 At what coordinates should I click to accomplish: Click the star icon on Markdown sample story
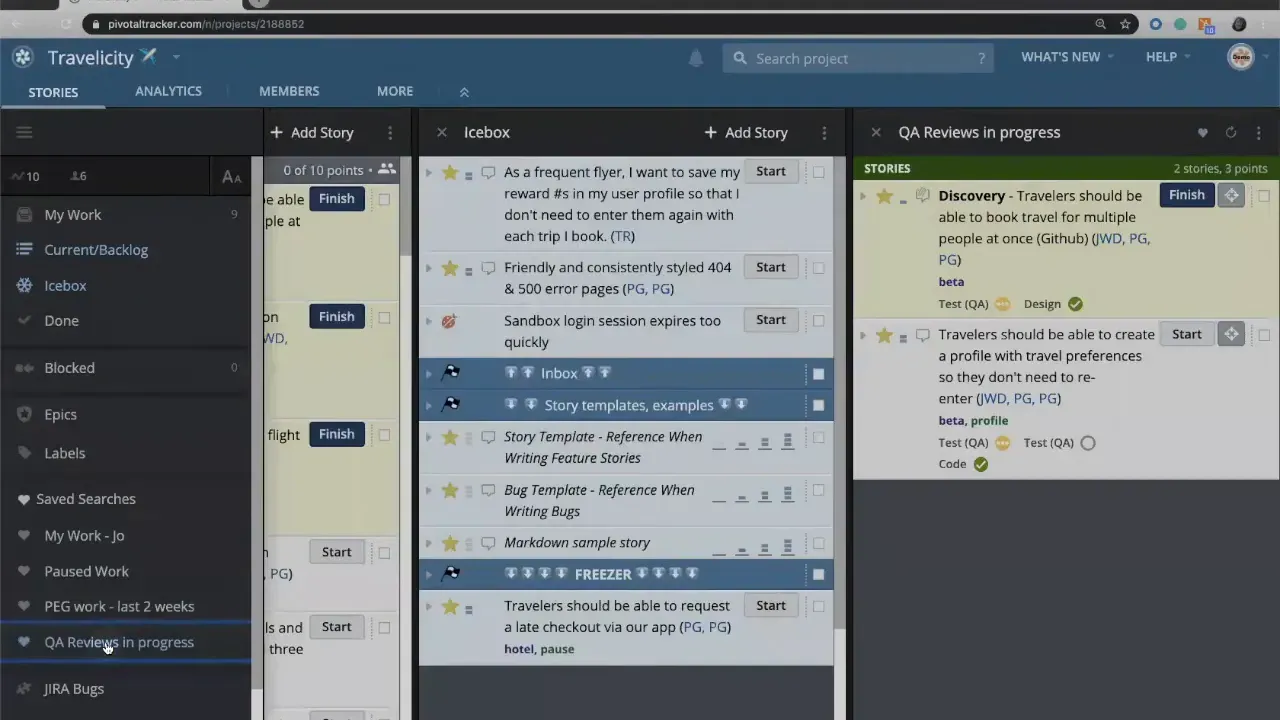tap(449, 542)
